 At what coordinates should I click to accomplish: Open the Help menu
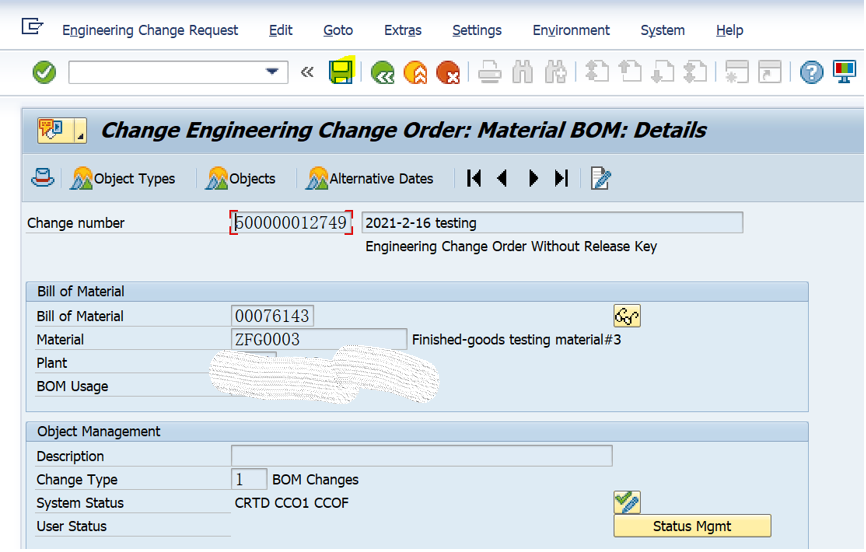click(x=729, y=30)
